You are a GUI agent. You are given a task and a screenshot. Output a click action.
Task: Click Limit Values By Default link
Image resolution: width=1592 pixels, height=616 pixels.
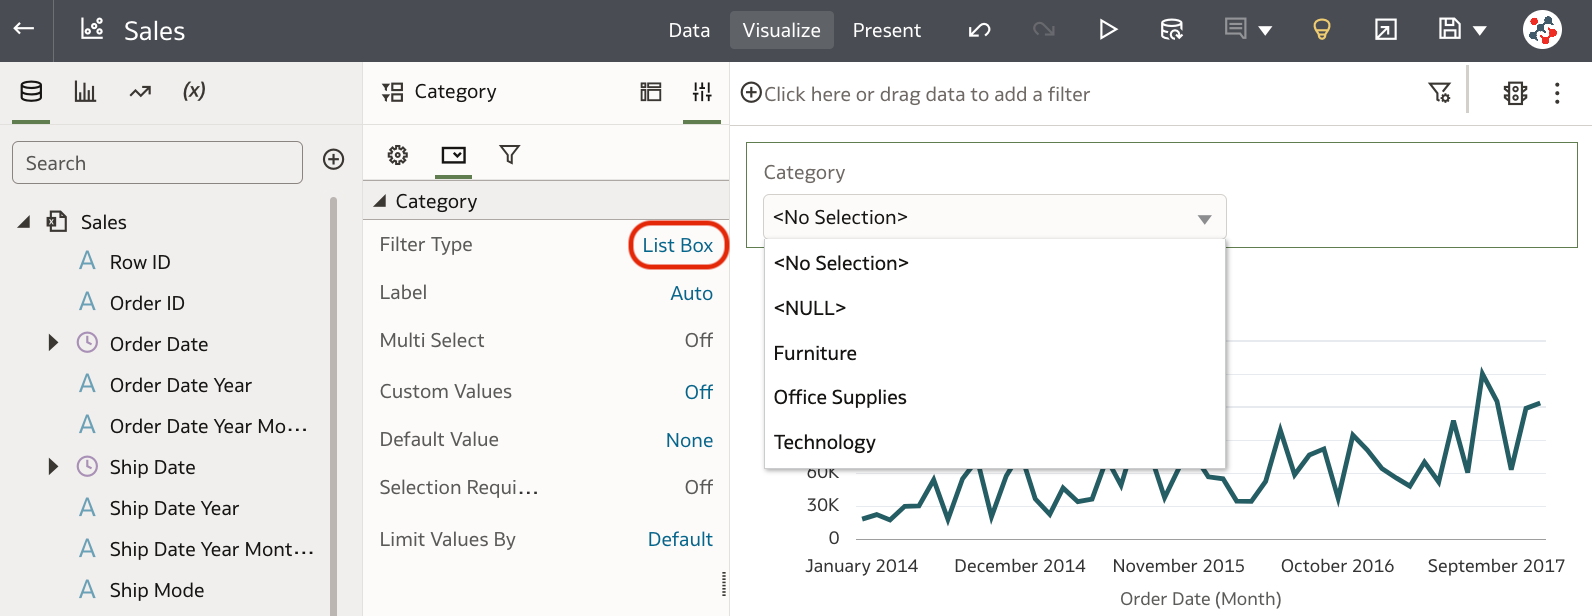(x=680, y=540)
